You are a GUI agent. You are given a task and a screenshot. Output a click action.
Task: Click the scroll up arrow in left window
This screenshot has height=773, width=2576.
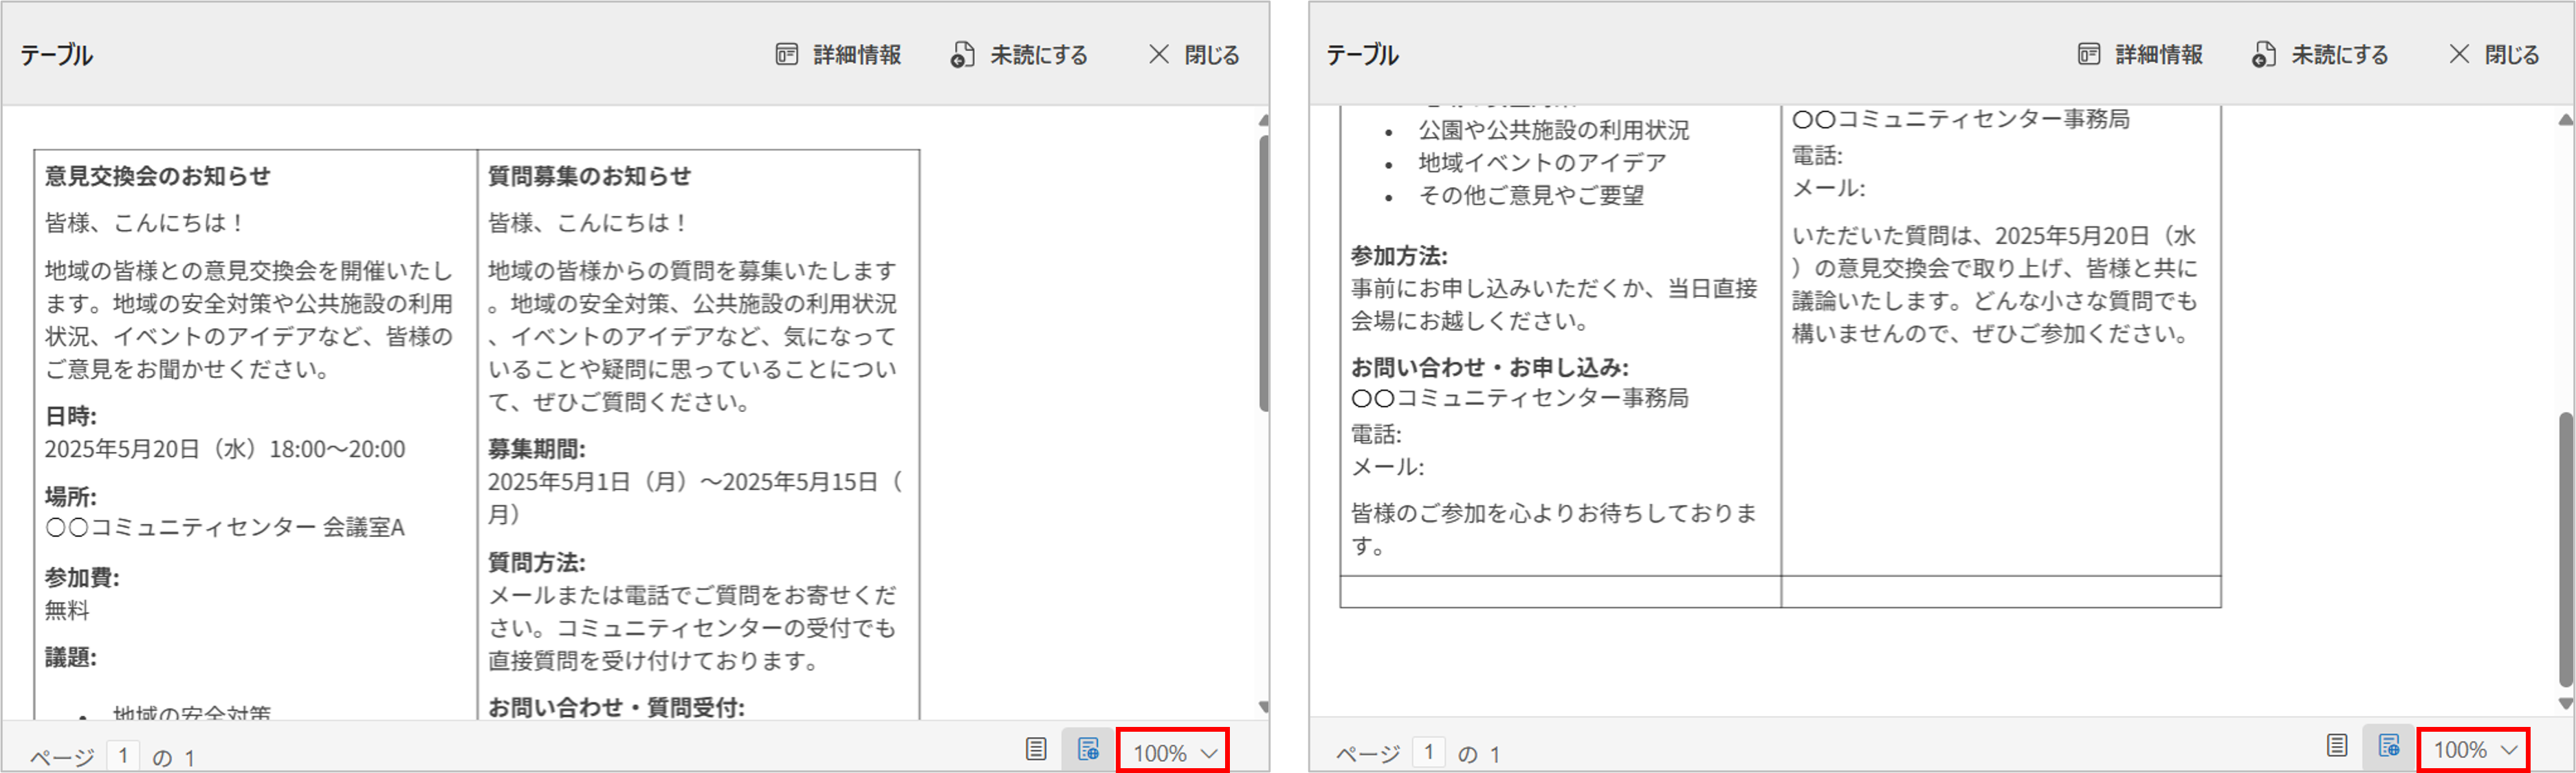pos(1264,120)
